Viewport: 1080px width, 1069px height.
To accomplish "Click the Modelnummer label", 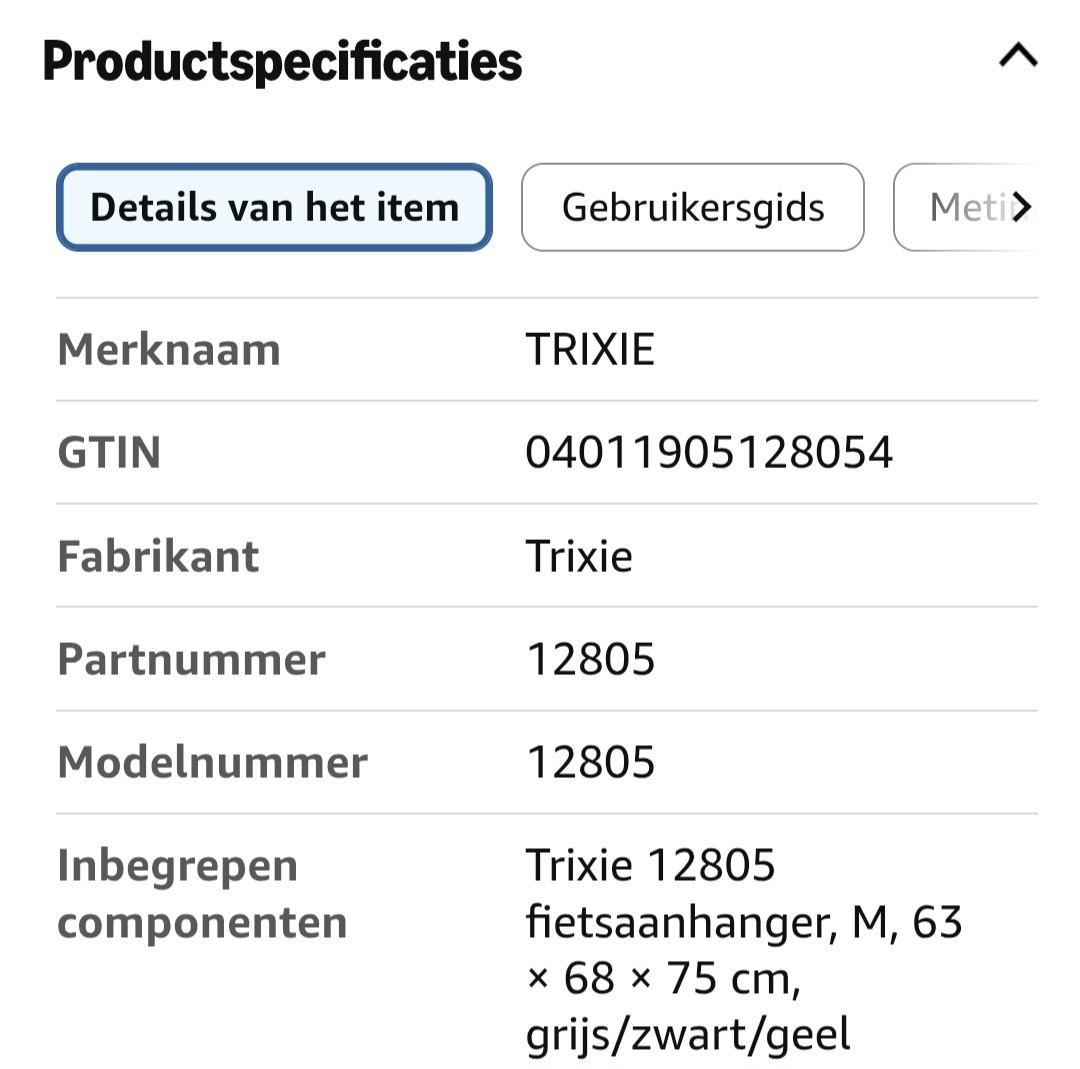I will [212, 762].
